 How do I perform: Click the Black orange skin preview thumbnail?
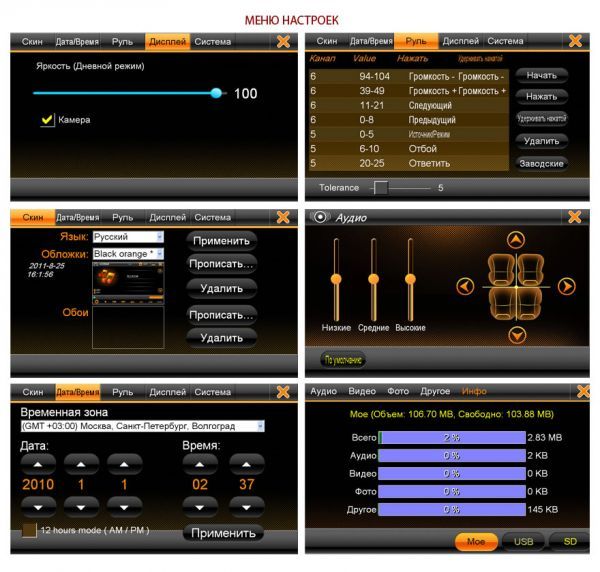click(x=128, y=283)
